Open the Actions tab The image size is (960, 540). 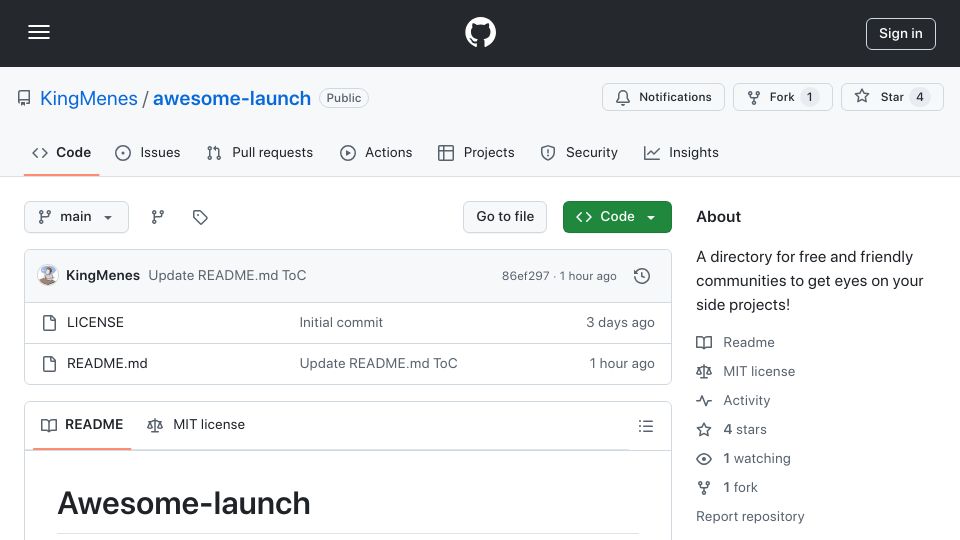point(376,152)
